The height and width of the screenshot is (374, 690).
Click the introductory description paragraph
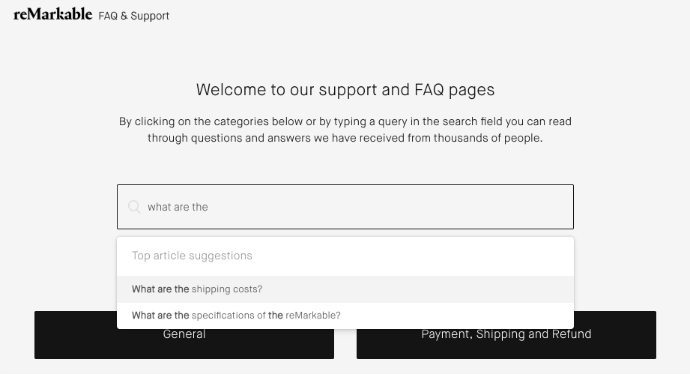click(x=345, y=130)
